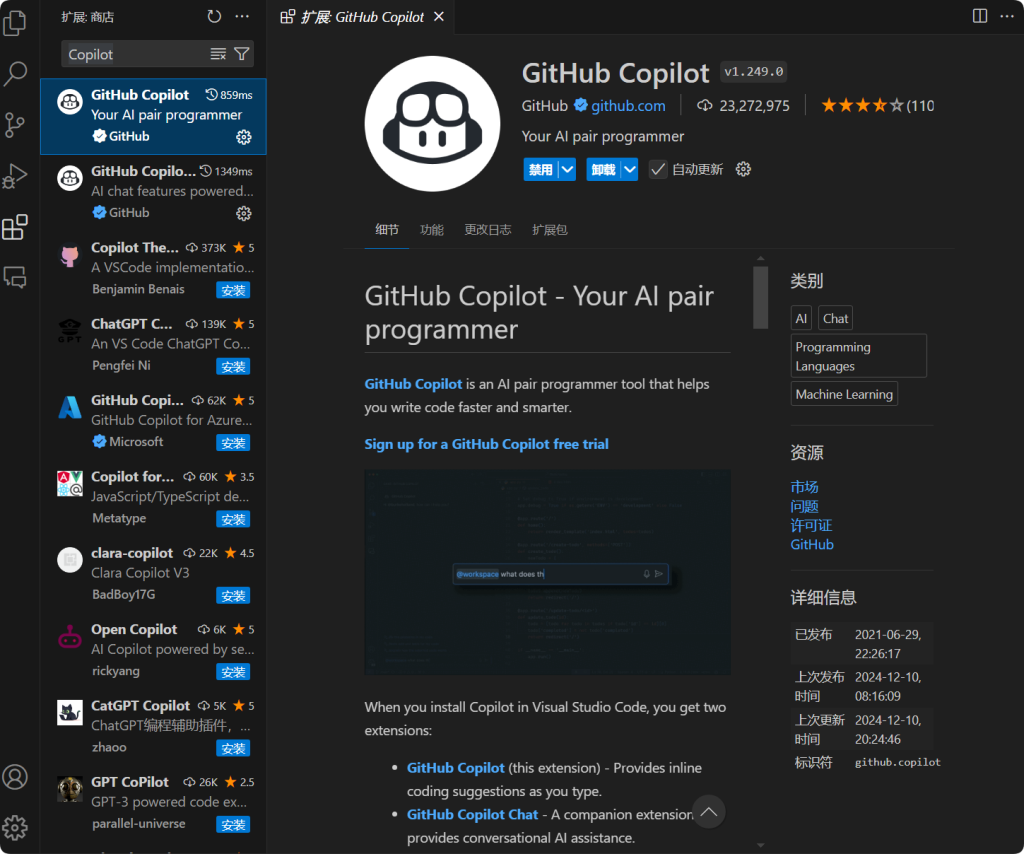Switch to the 功能 tab

(432, 230)
